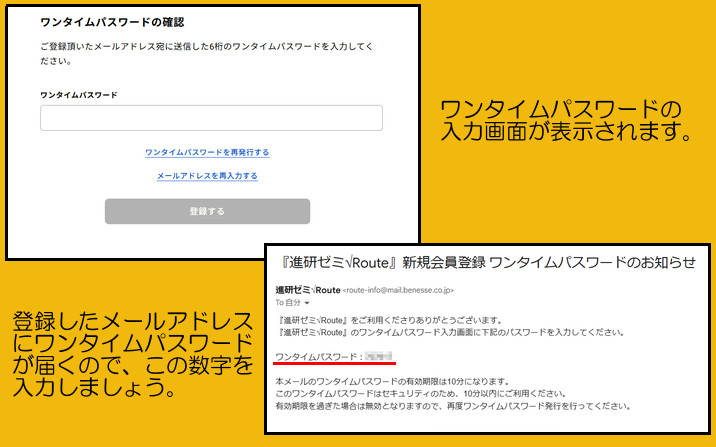Click the ワンタイムパスワード input field
Image resolution: width=716 pixels, height=447 pixels.
point(211,118)
